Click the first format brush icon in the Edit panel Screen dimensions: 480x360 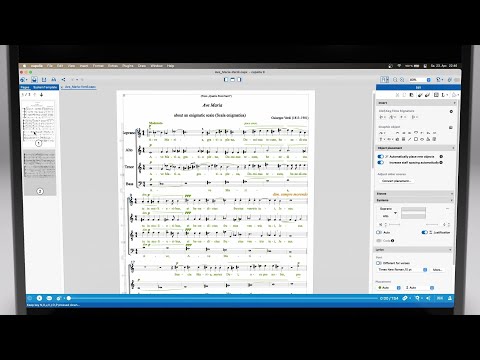pyautogui.click(x=420, y=95)
